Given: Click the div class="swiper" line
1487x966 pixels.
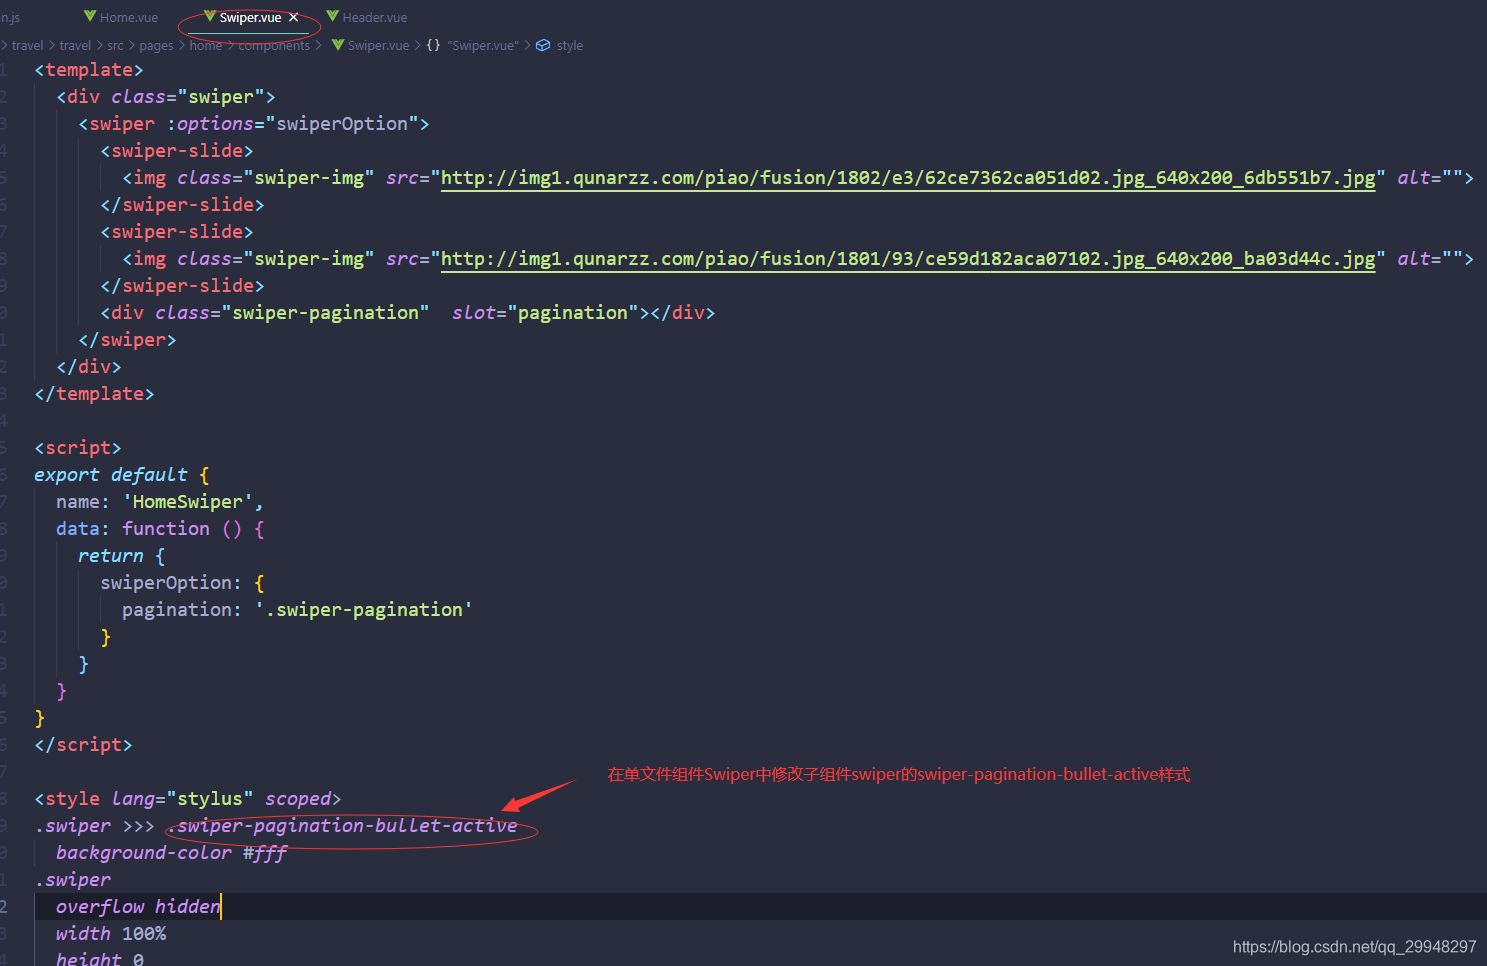Looking at the screenshot, I should [x=166, y=96].
